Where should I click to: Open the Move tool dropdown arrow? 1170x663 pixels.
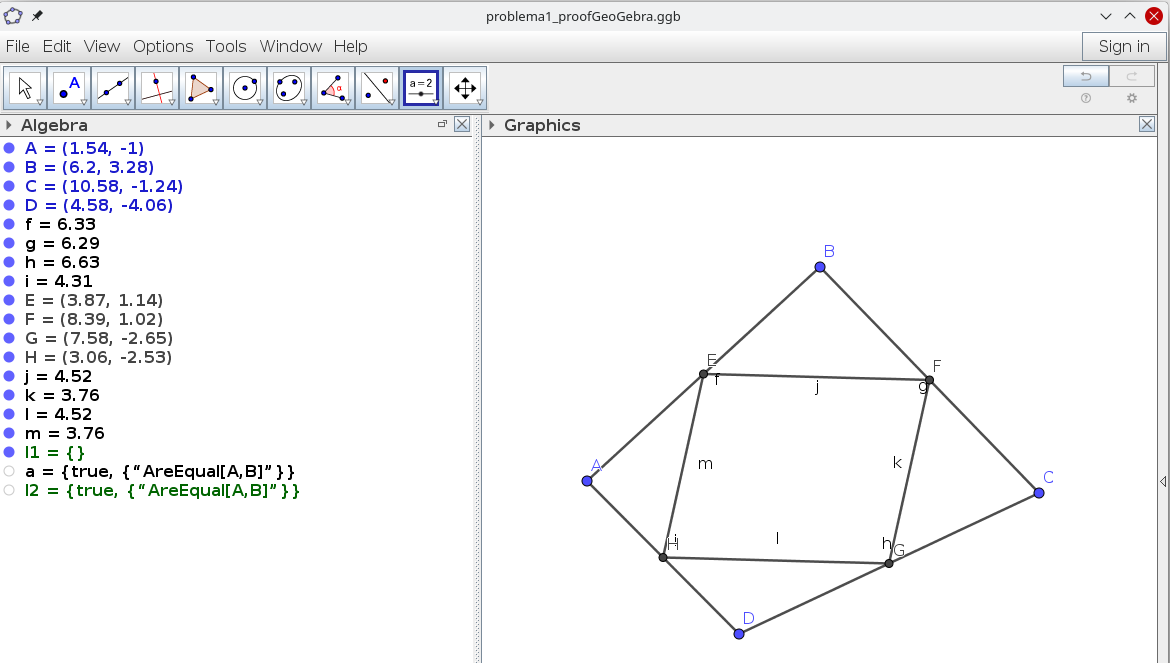[40, 102]
